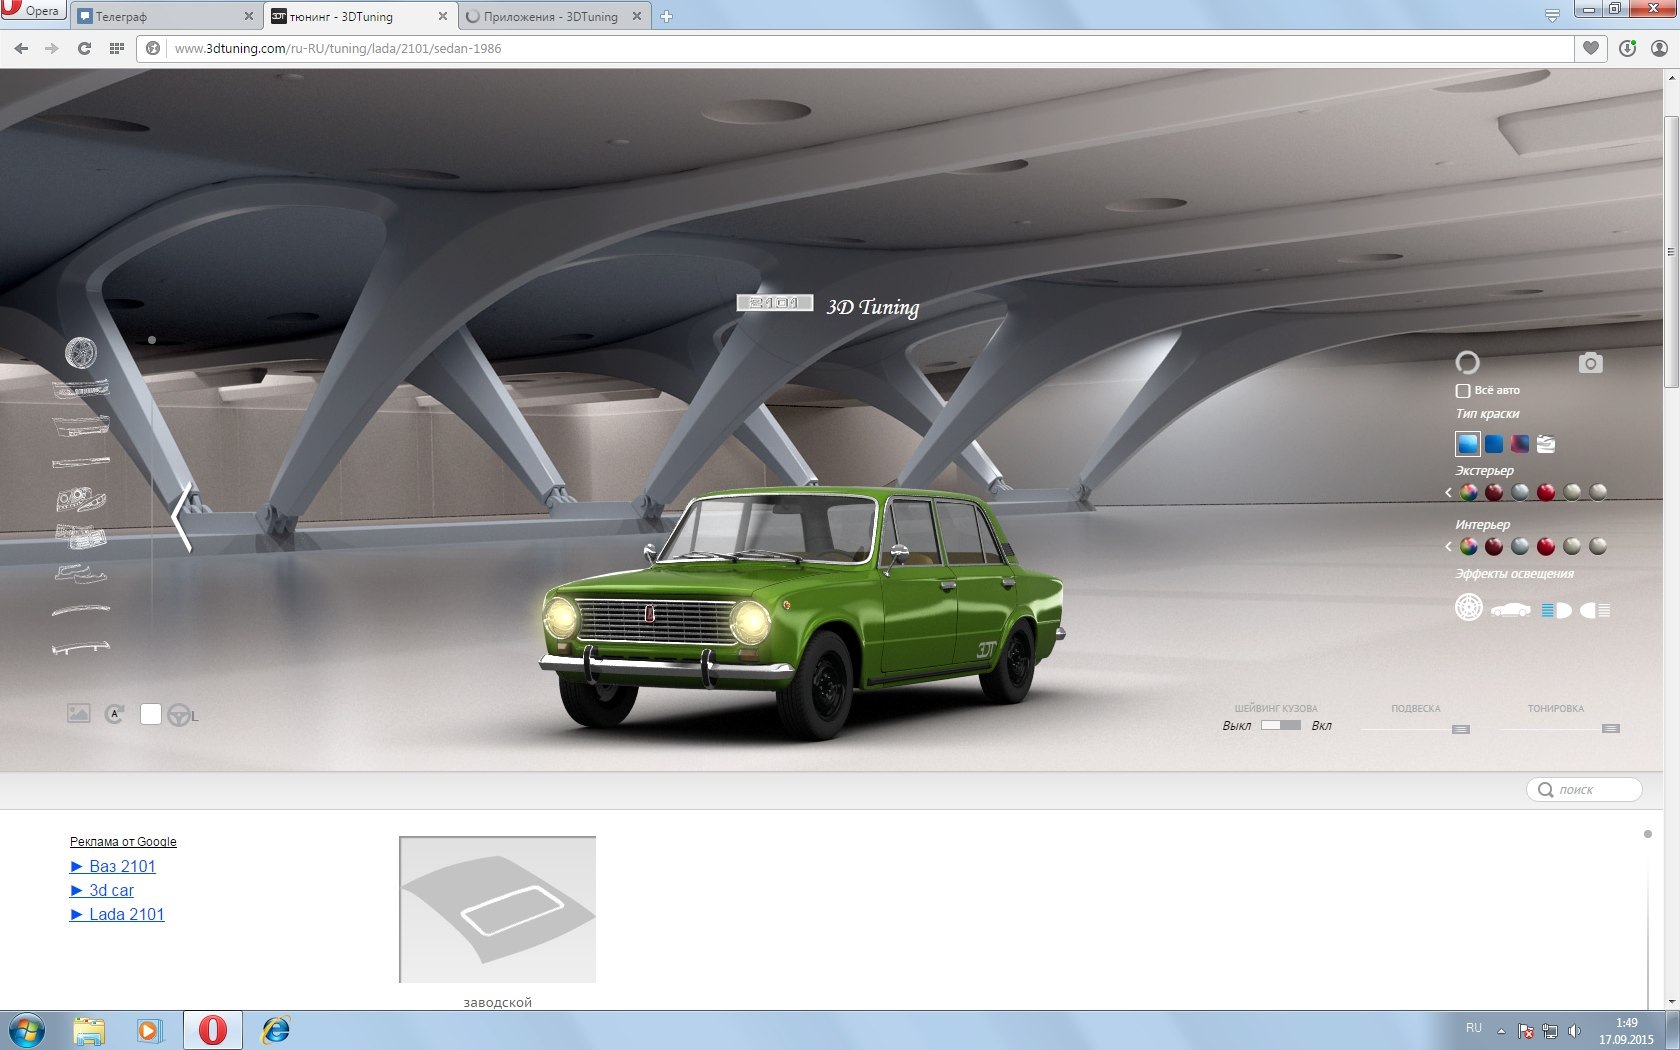Select the vinyl wrap paint type
Screen dimensions: 1680x1050
click(x=1546, y=444)
